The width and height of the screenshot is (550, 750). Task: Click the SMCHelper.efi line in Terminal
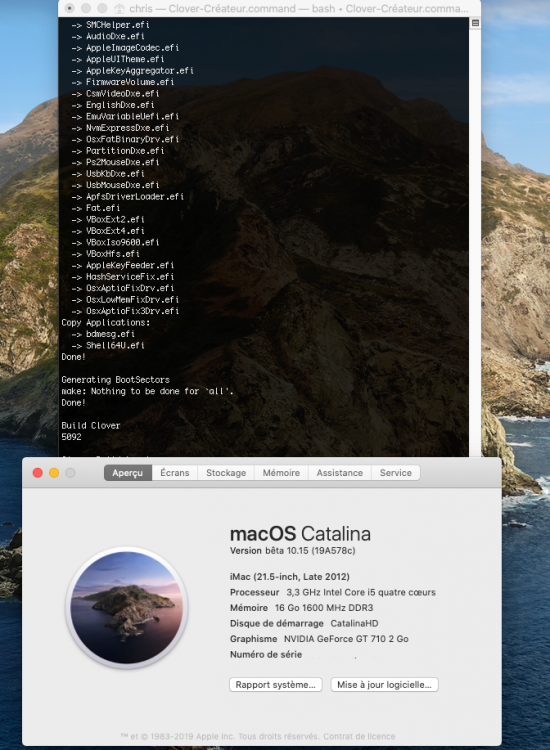[x=110, y=24]
